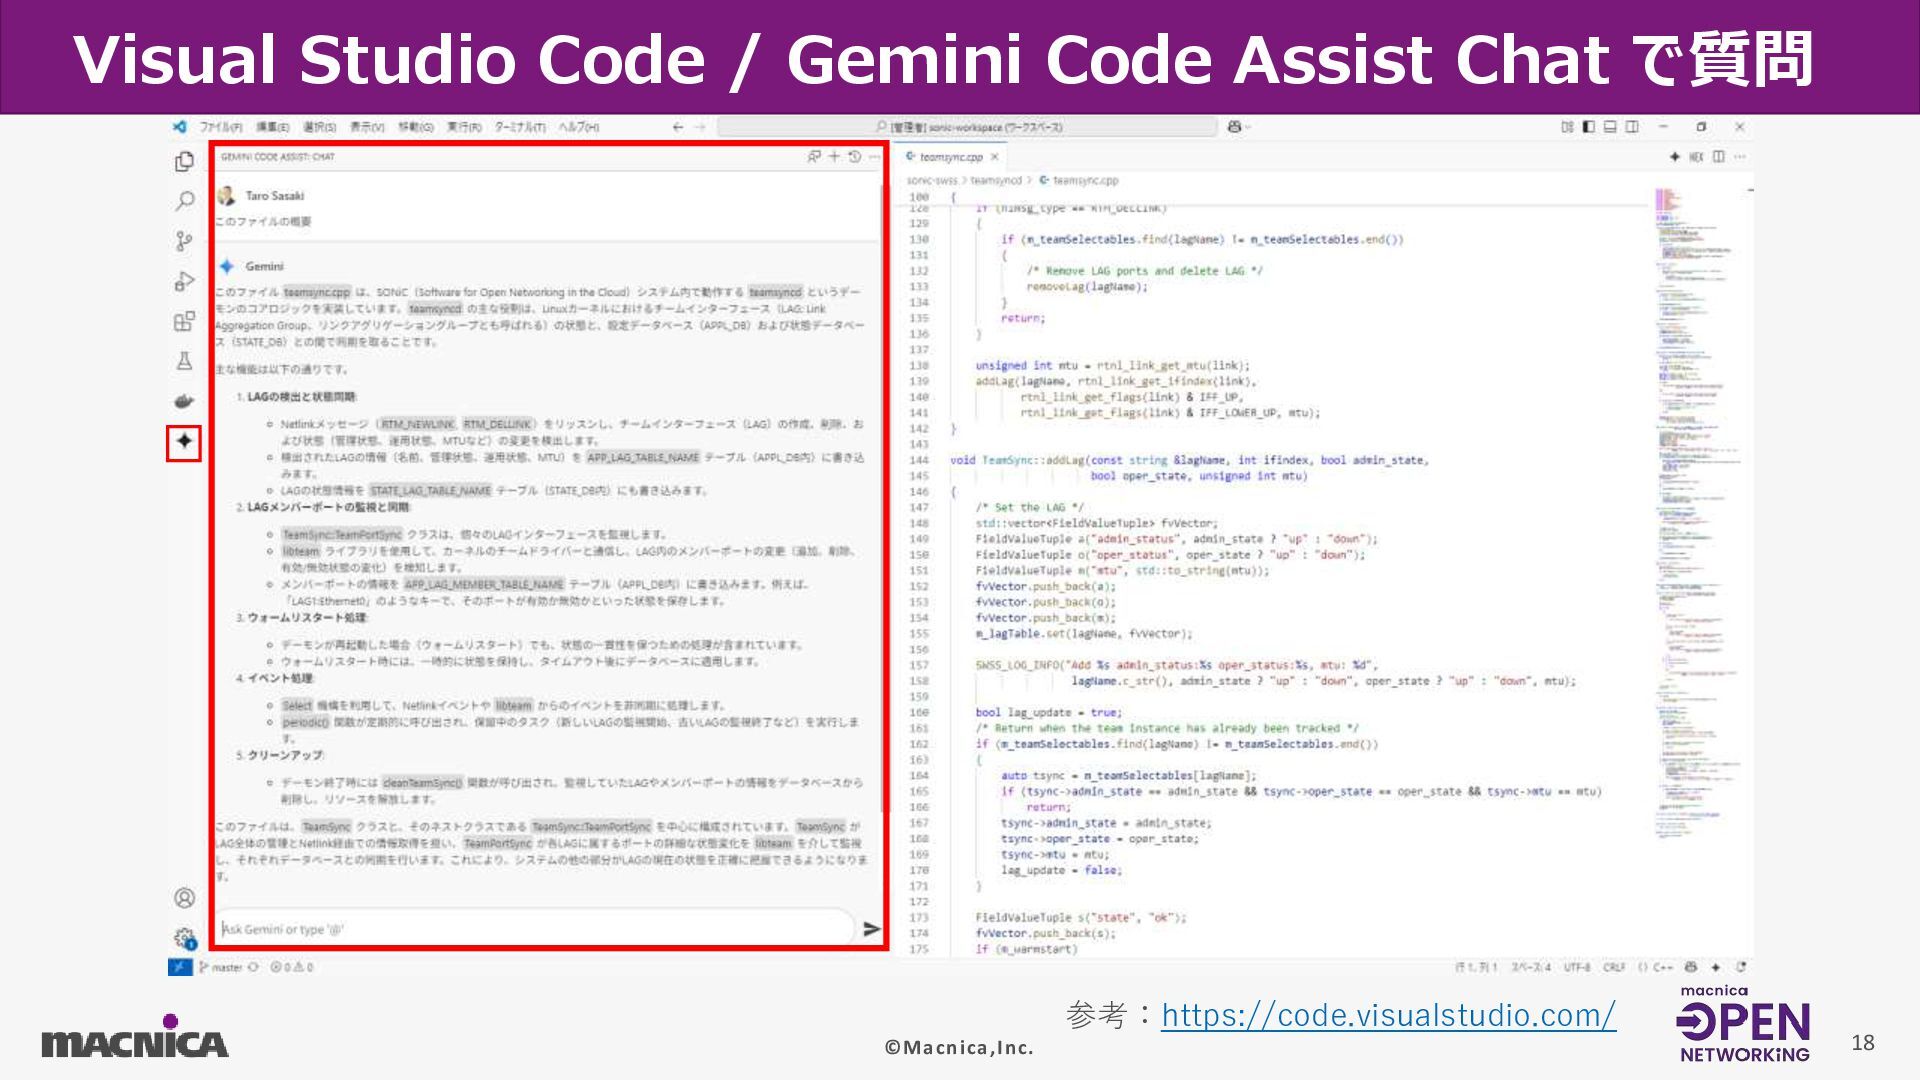Start a new Gemini chat with plus icon
This screenshot has width=1920, height=1080.
834,157
